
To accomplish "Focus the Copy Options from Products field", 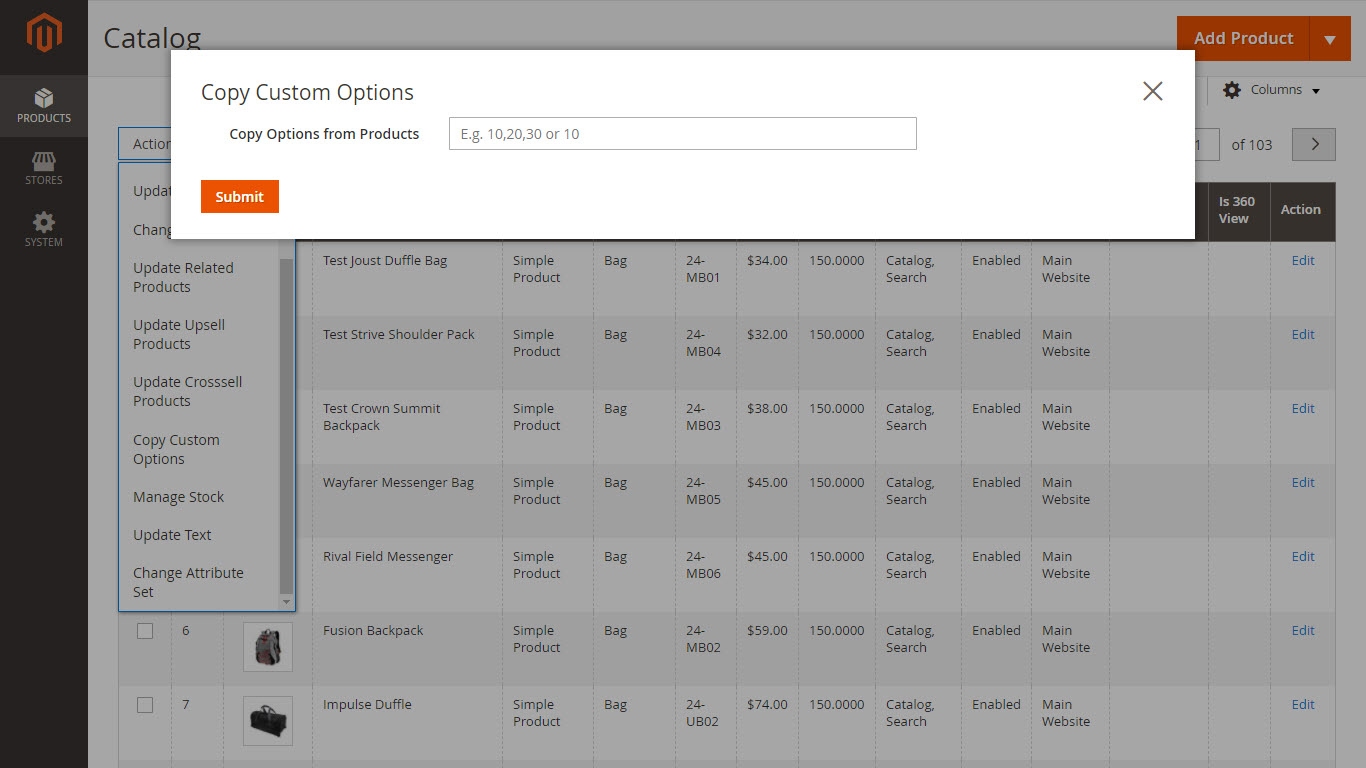I will pyautogui.click(x=682, y=134).
